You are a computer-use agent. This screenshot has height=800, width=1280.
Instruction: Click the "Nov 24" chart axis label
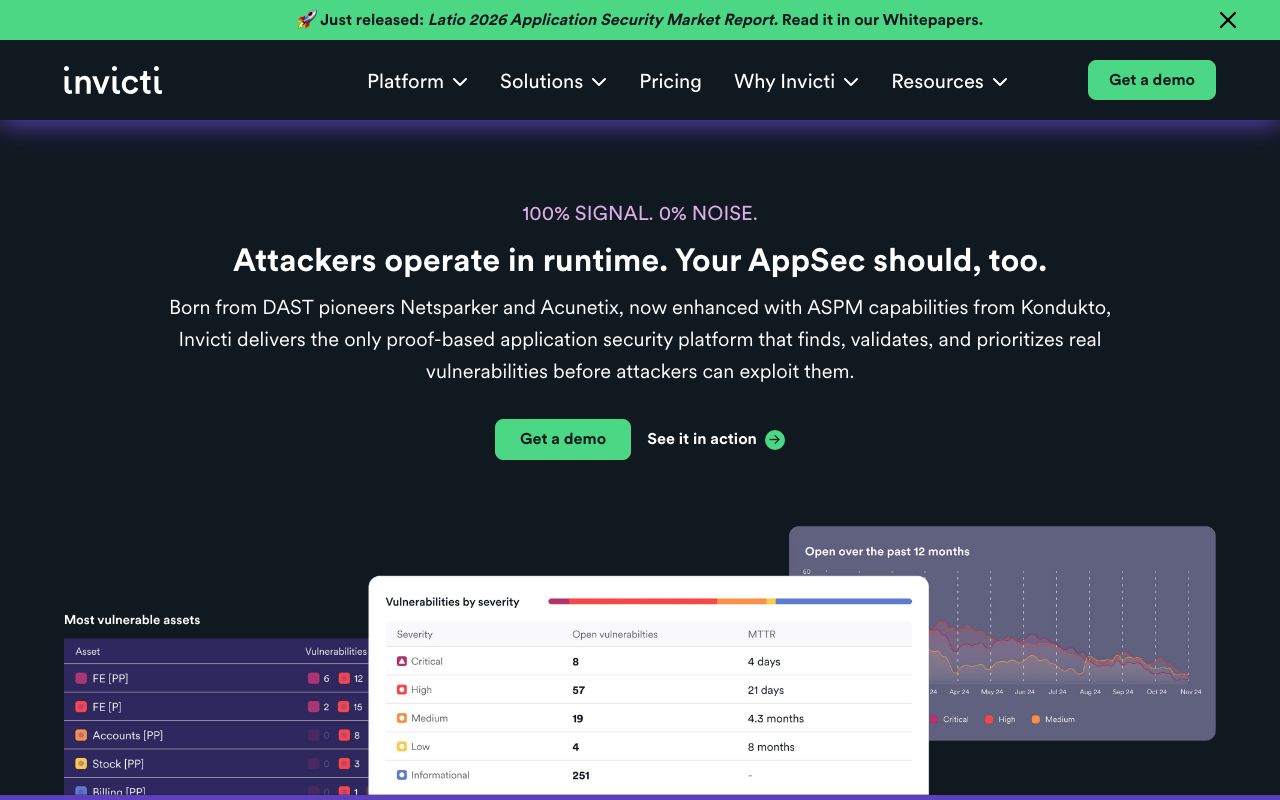point(1190,692)
